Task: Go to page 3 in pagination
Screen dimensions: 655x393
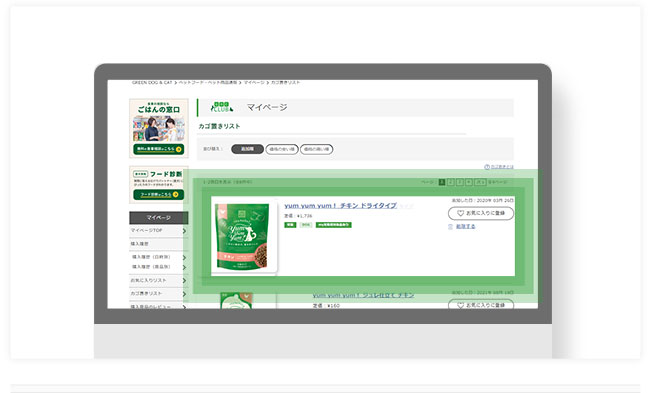Action: click(x=460, y=182)
